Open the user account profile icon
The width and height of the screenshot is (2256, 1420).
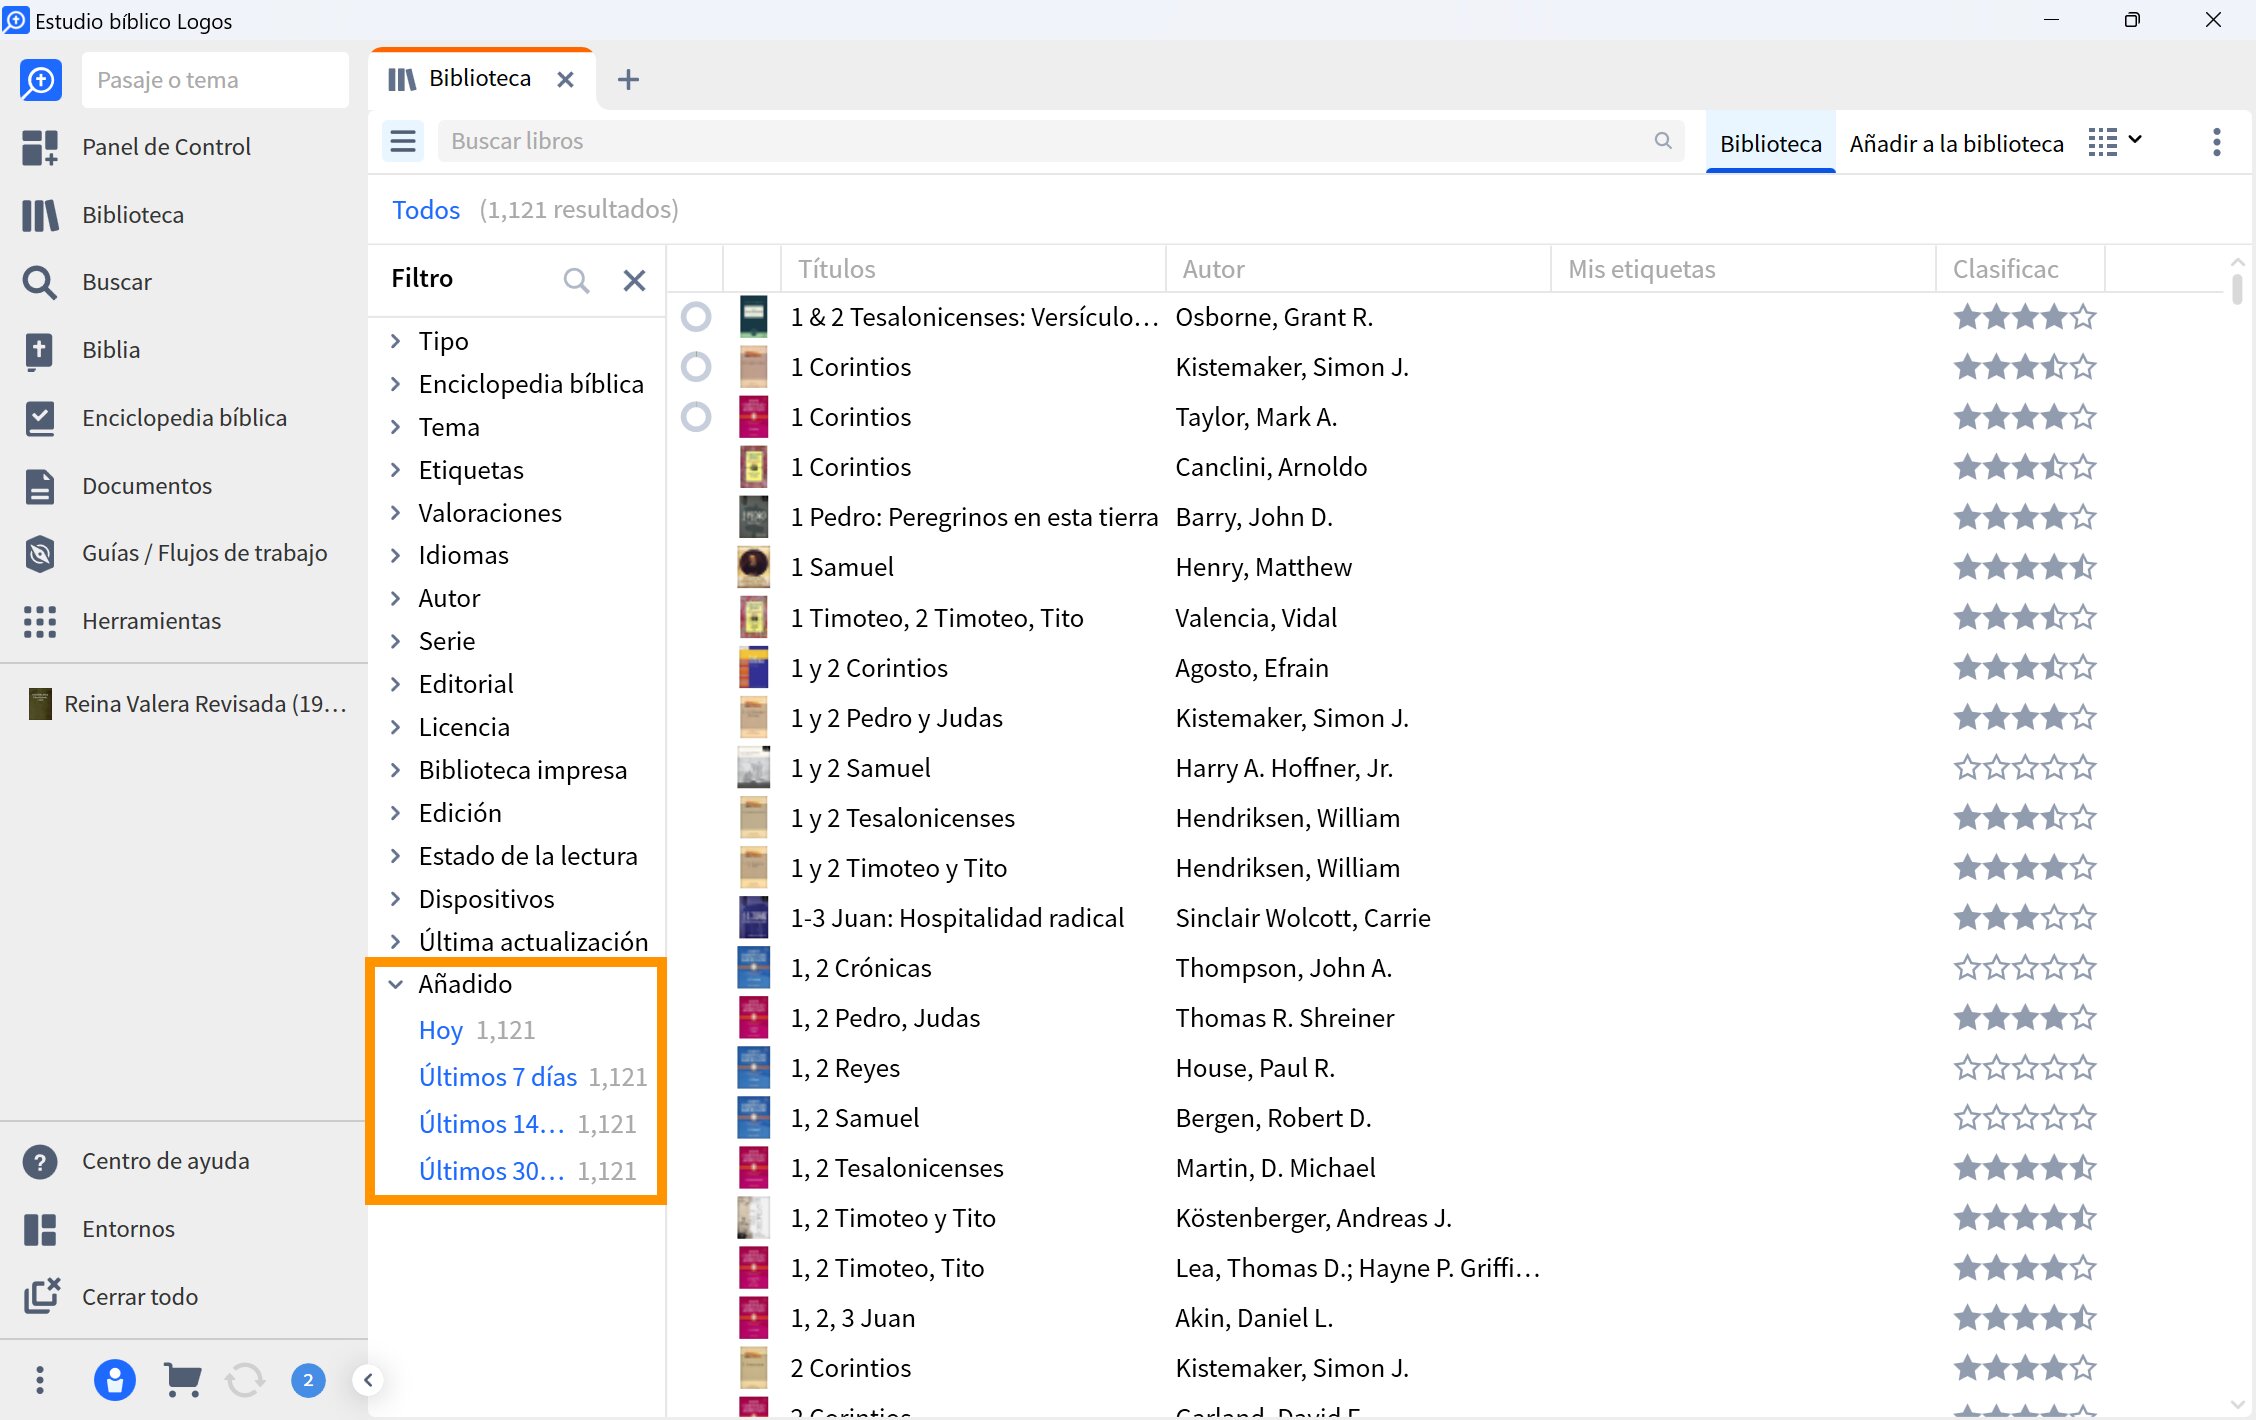[x=114, y=1380]
